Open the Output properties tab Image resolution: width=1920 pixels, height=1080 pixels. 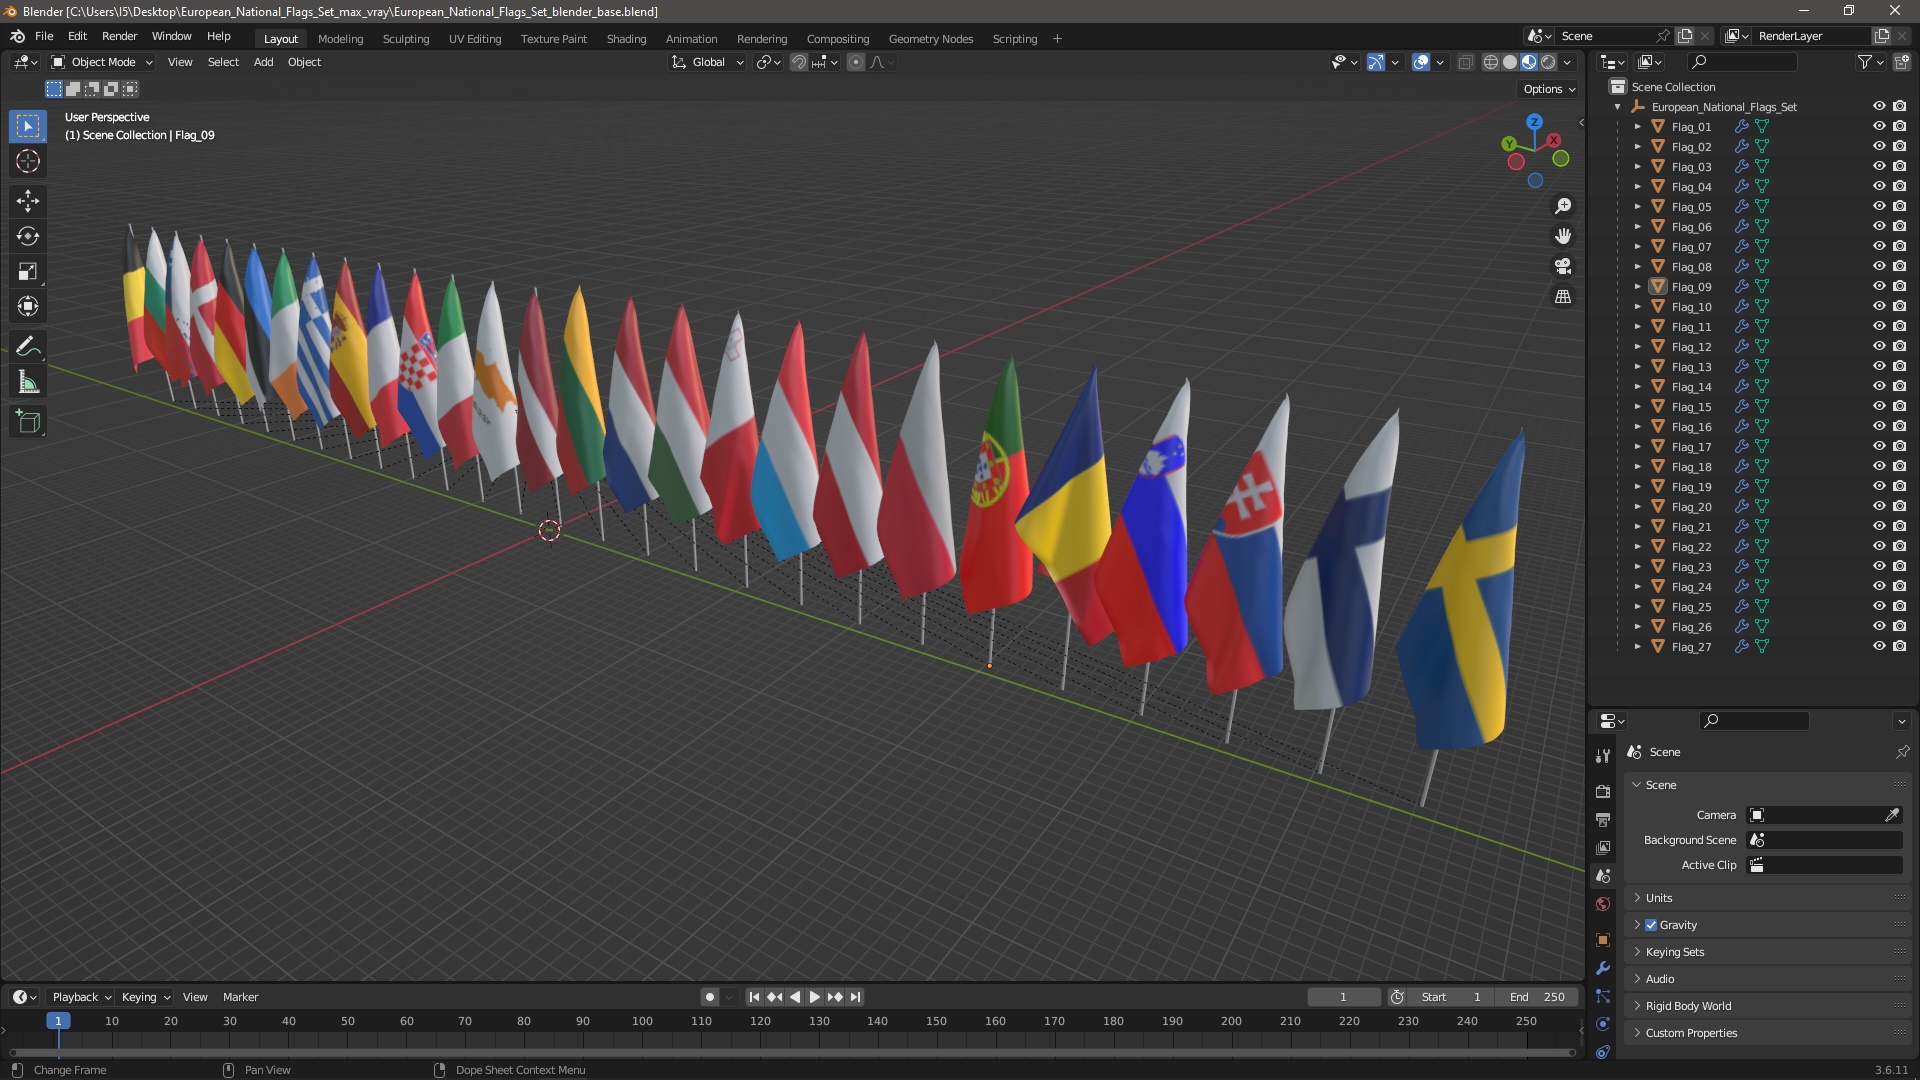1603,819
